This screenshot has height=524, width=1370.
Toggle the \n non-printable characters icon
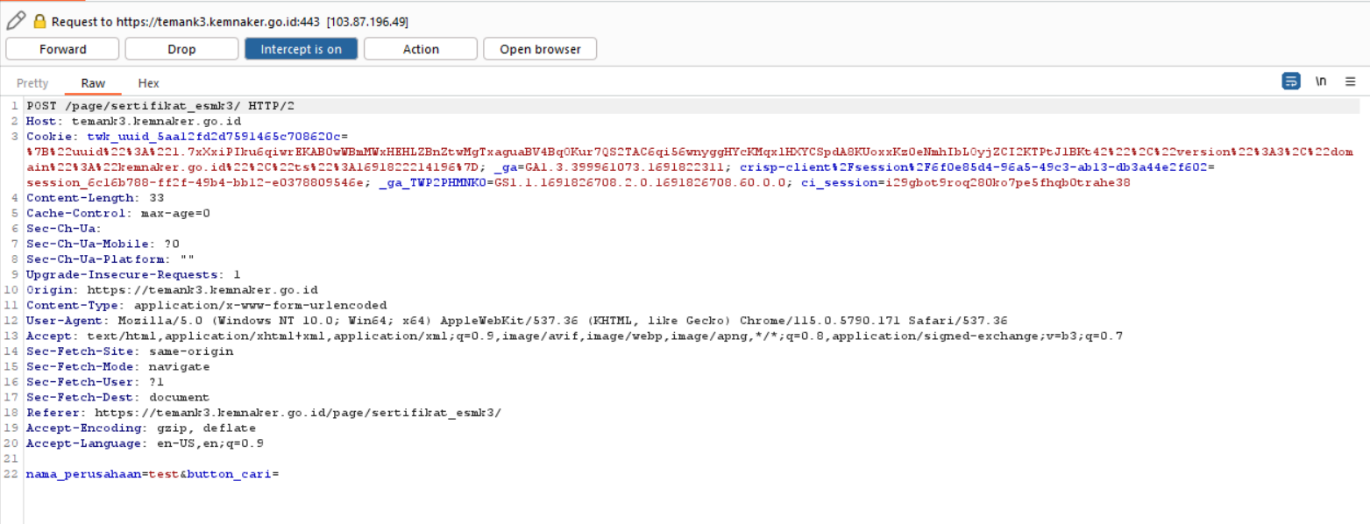coord(1321,82)
